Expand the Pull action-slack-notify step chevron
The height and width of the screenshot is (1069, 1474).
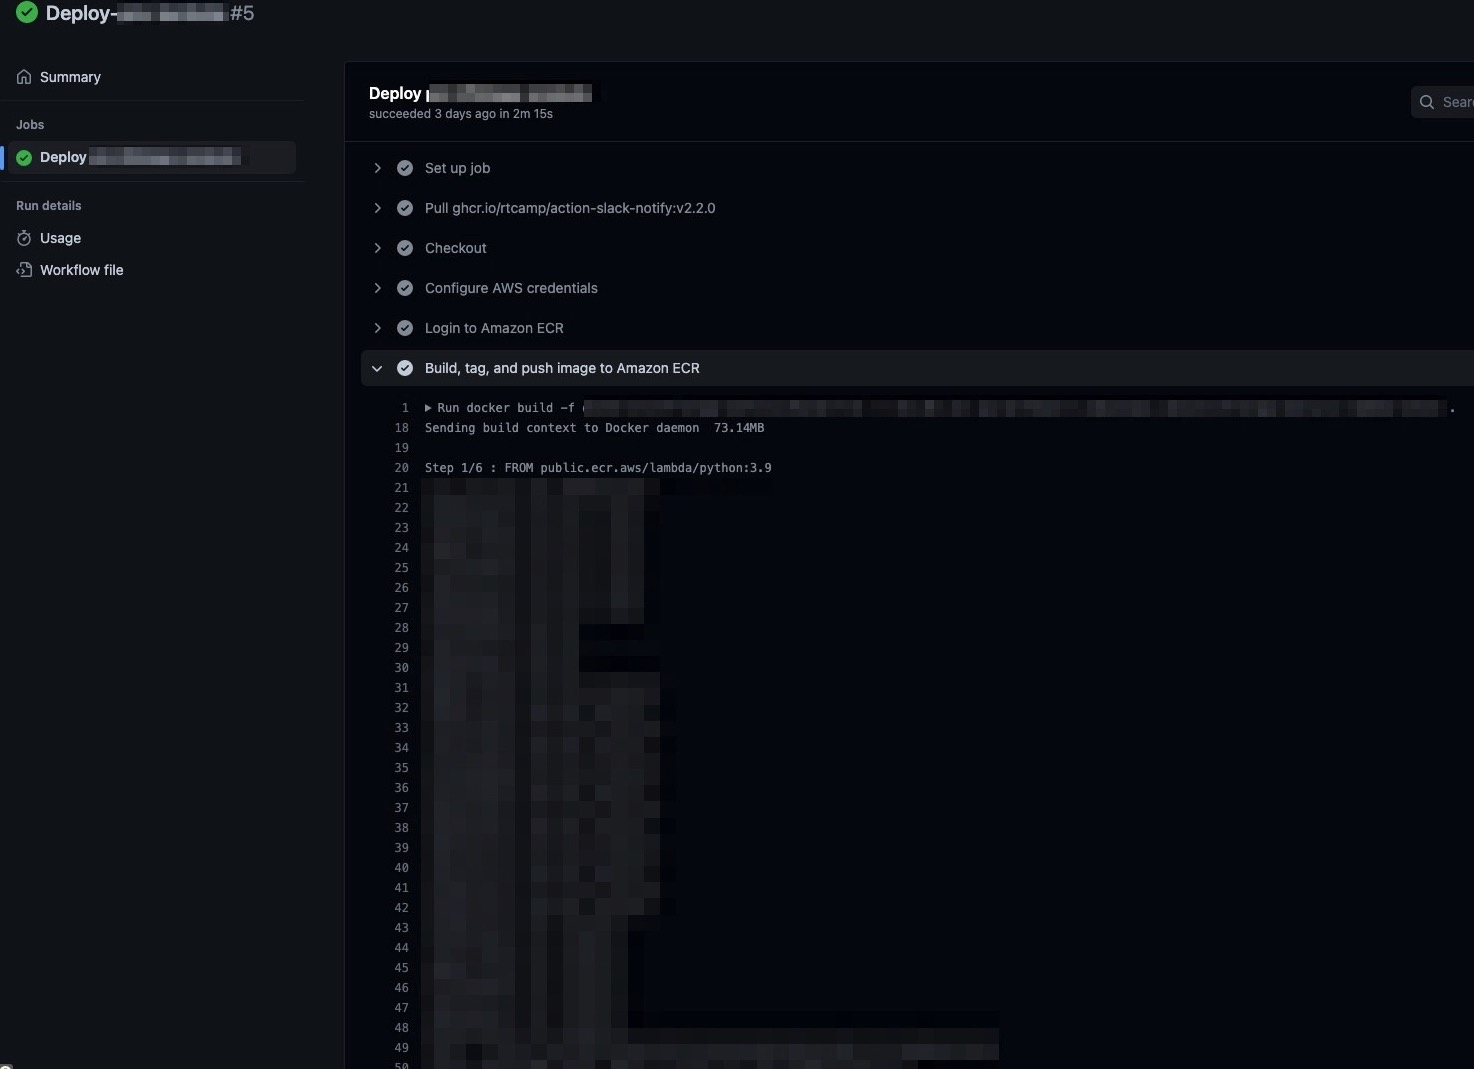click(377, 208)
